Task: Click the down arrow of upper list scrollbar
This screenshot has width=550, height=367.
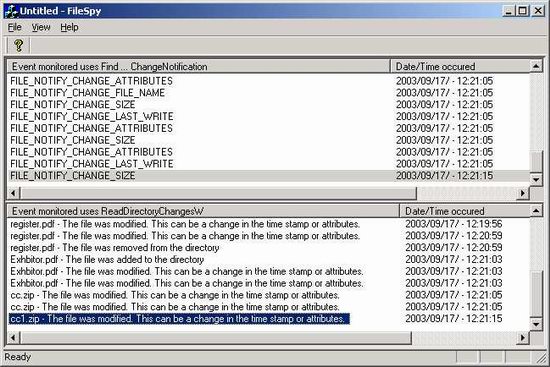Action: tap(536, 179)
